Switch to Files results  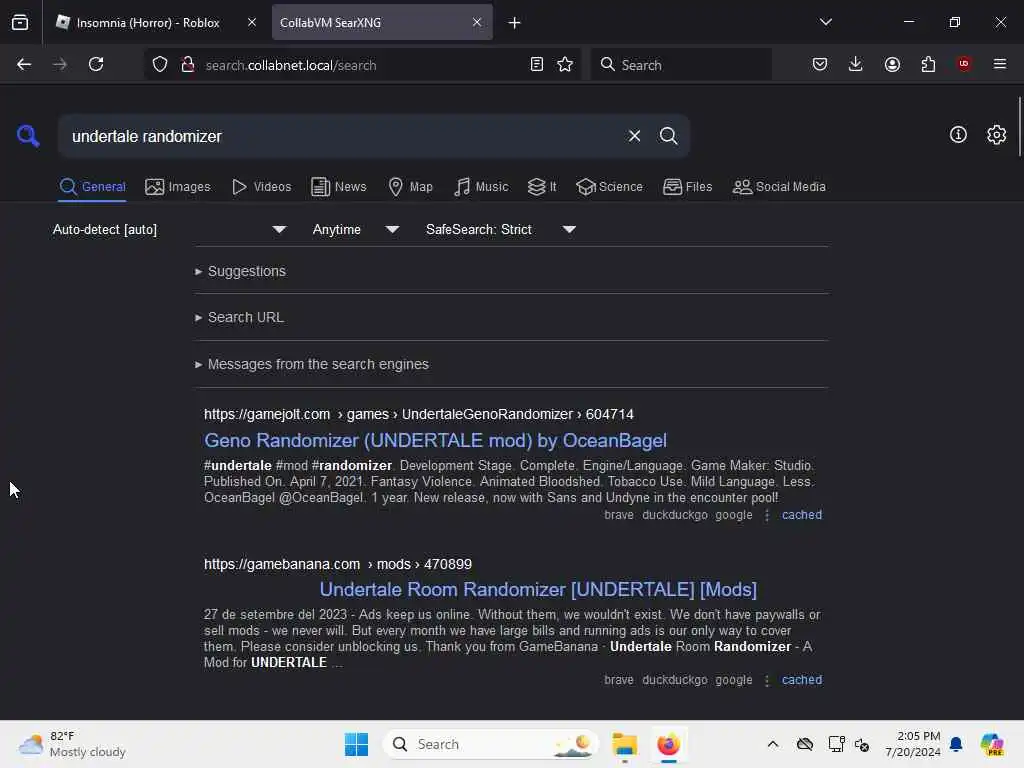tap(687, 187)
